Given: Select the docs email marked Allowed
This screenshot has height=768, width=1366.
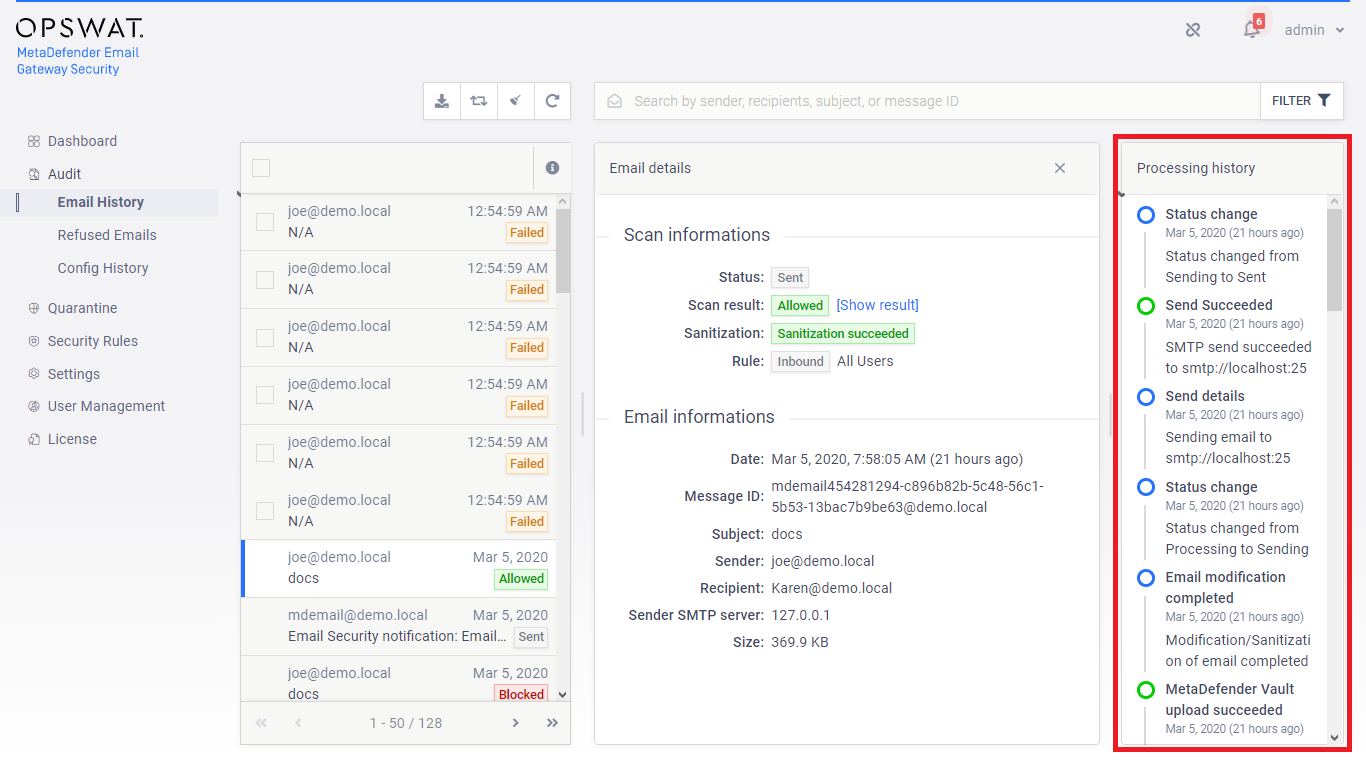Looking at the screenshot, I should (x=399, y=569).
